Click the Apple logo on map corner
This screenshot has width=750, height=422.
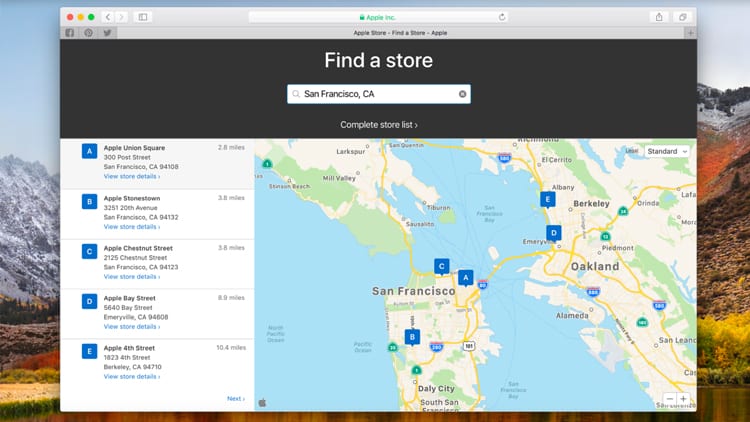click(263, 403)
